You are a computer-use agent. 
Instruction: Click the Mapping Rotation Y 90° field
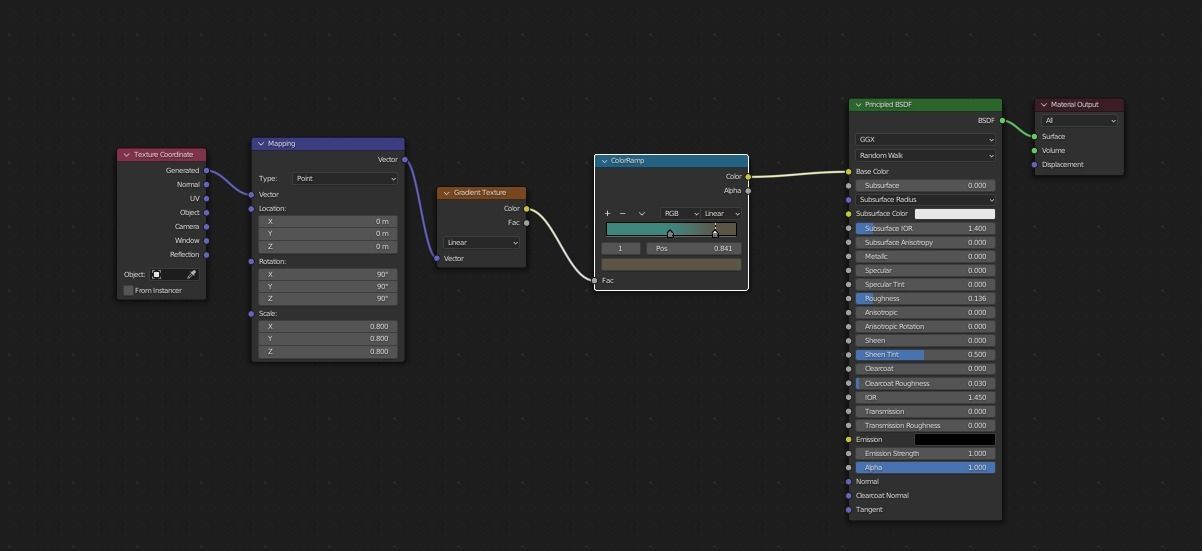click(328, 286)
